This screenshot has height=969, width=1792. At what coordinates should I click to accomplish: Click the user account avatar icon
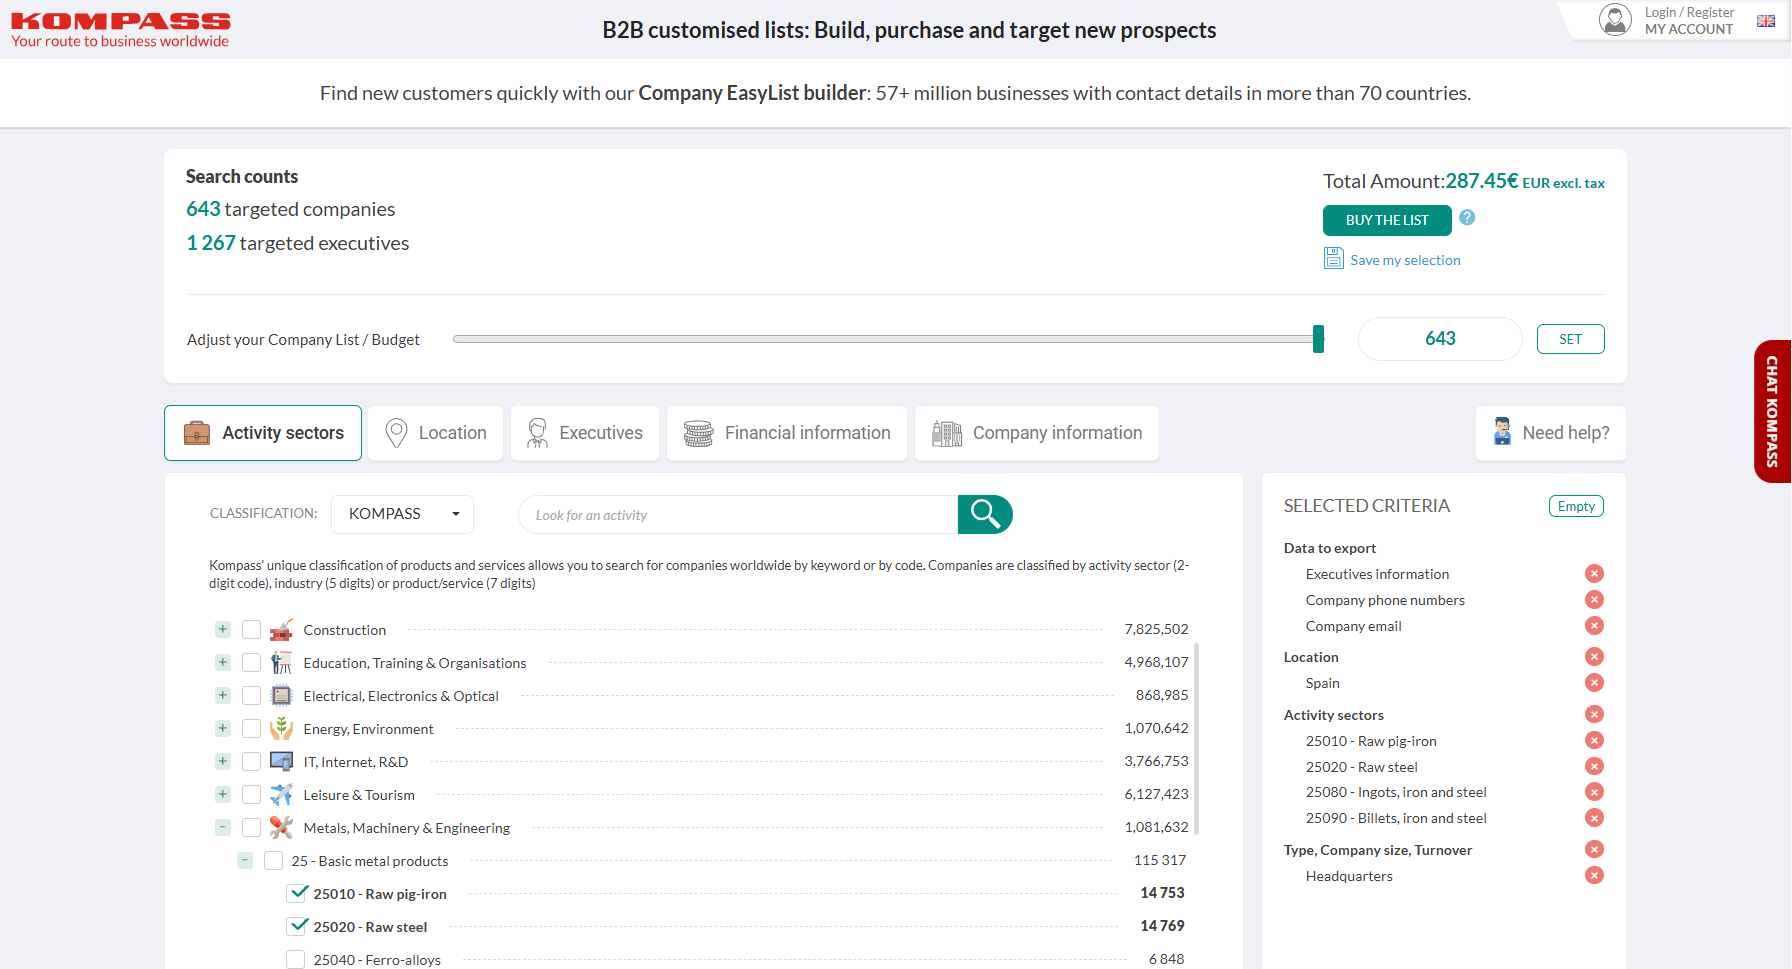tap(1615, 20)
